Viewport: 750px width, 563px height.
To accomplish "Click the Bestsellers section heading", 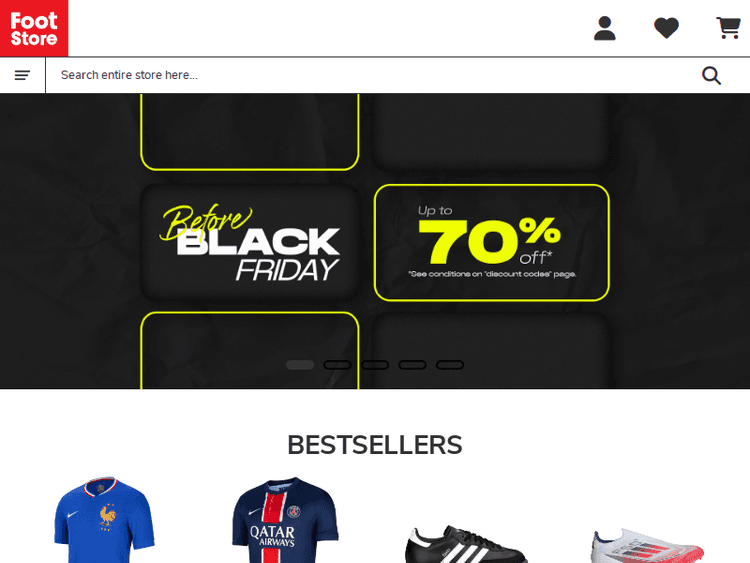I will point(375,445).
